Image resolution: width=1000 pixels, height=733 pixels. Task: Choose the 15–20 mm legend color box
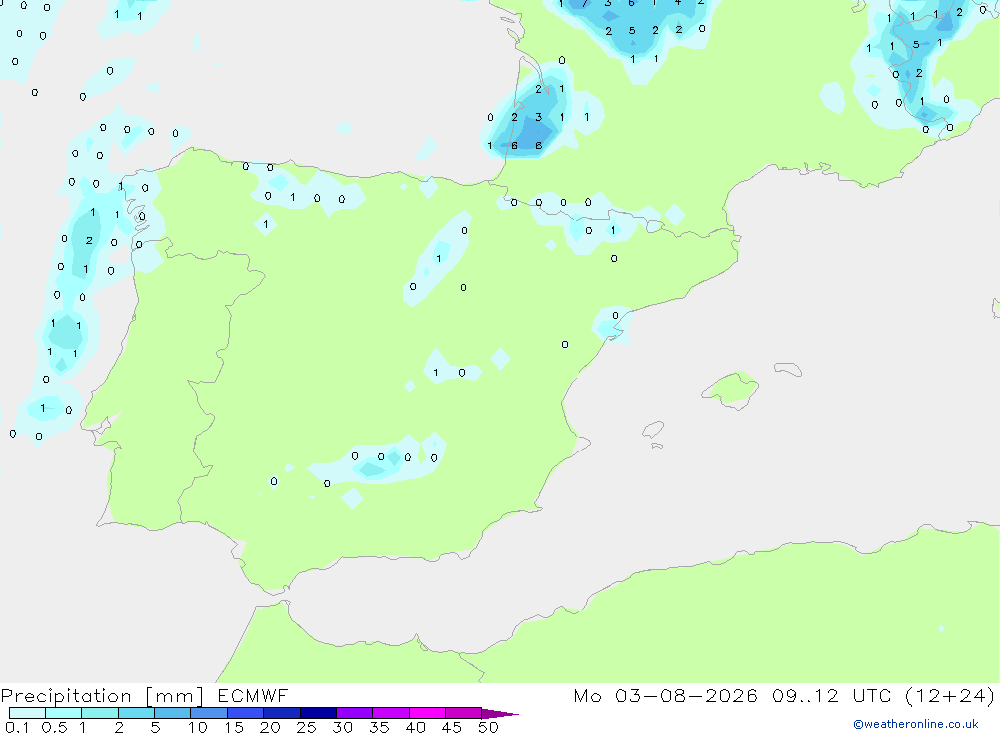coord(246,713)
